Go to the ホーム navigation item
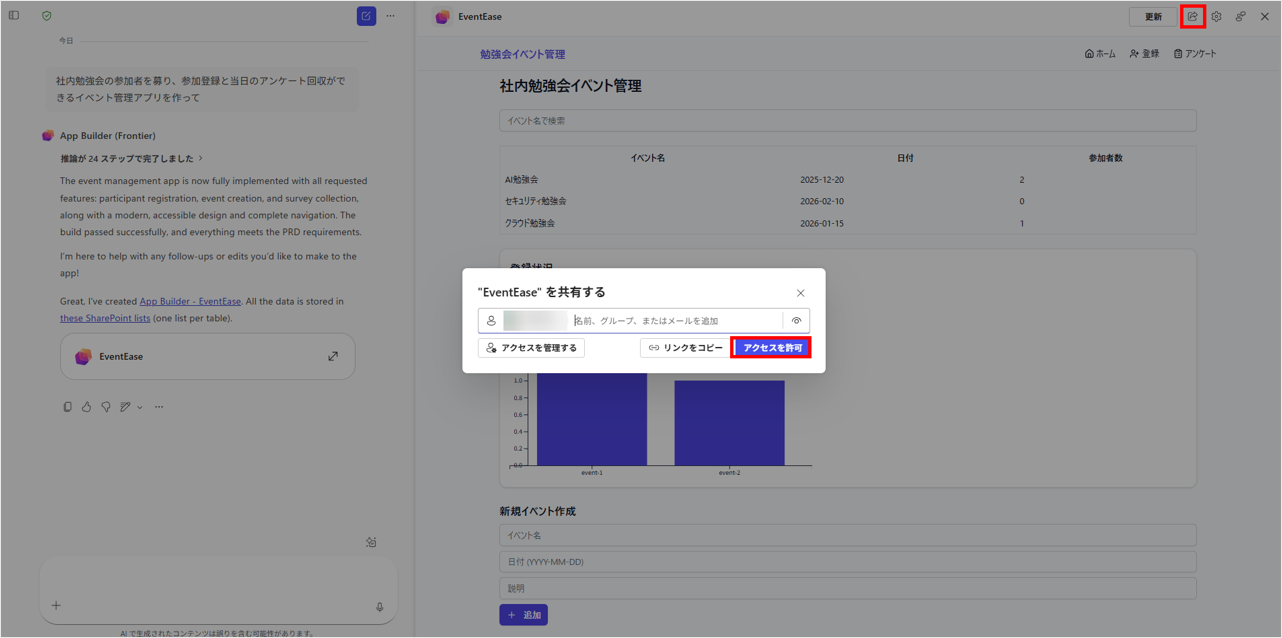Image resolution: width=1282 pixels, height=638 pixels. (1100, 54)
